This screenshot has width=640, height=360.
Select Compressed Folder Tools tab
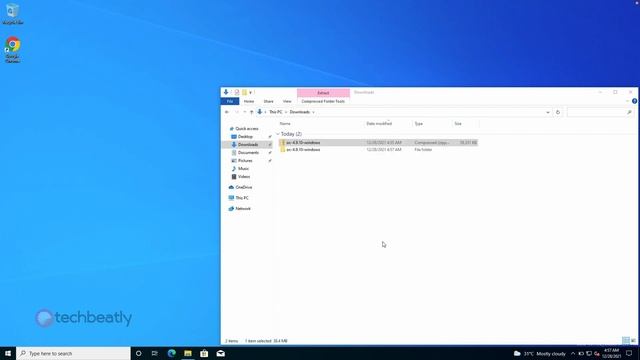[x=323, y=101]
